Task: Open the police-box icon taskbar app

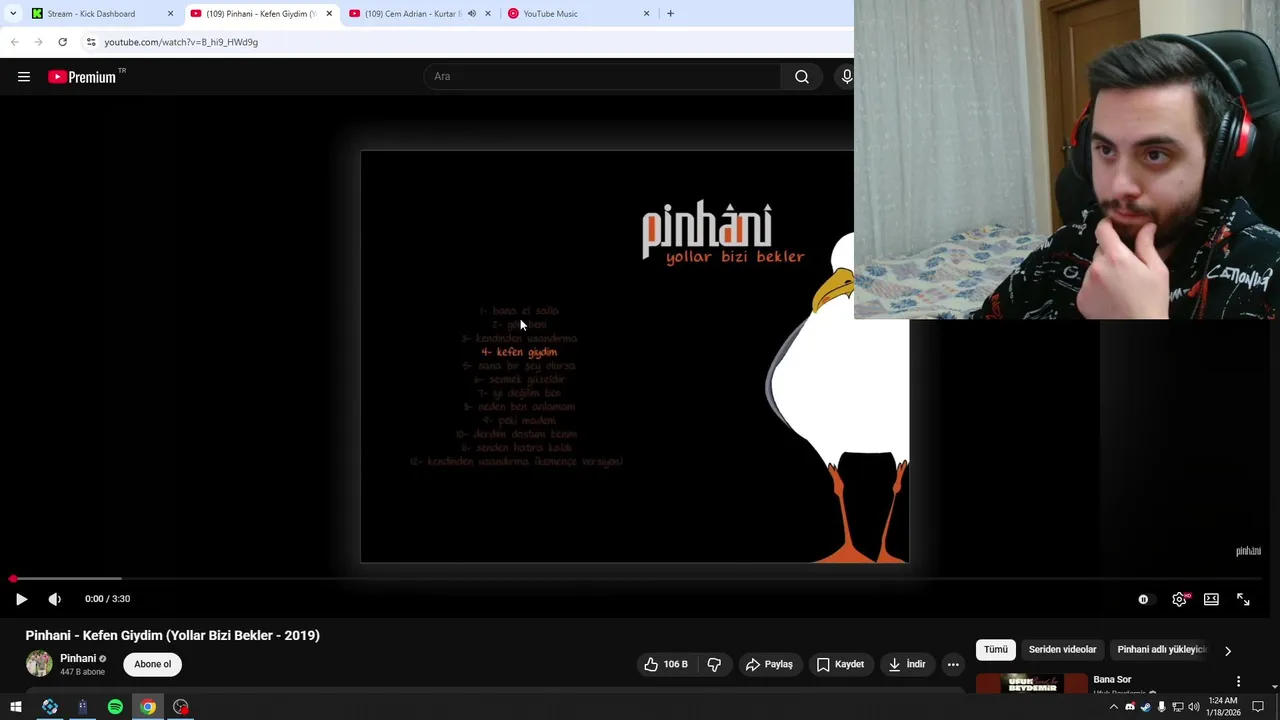Action: [82, 707]
